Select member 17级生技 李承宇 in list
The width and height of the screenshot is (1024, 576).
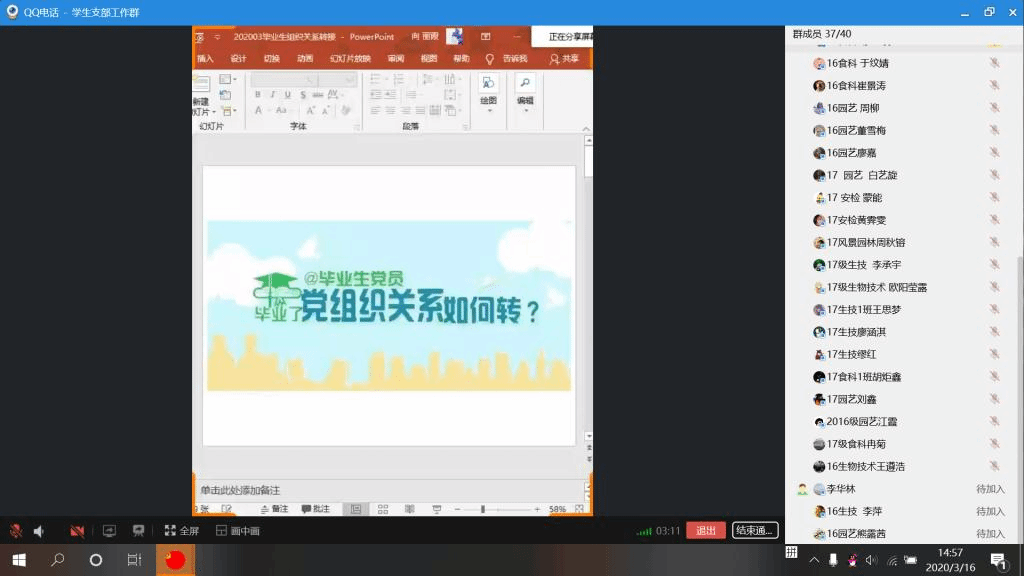tap(864, 265)
